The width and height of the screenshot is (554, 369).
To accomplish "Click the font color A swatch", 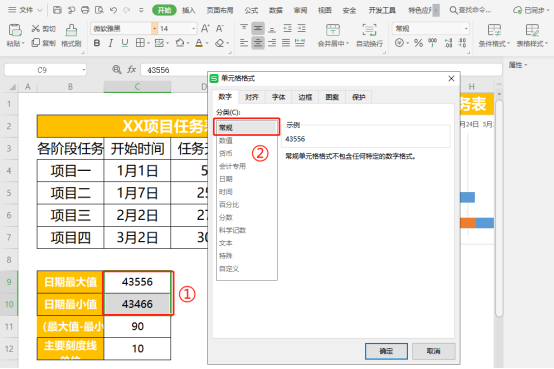I will [x=199, y=43].
